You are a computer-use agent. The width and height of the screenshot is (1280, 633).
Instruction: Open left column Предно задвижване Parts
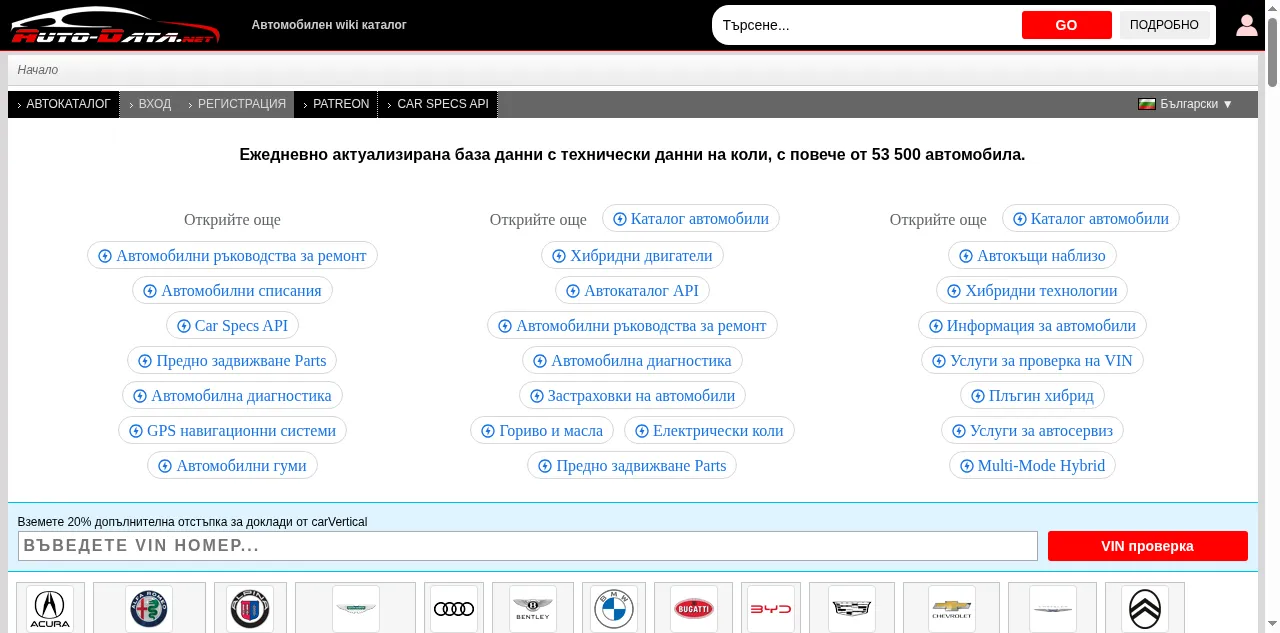(x=232, y=360)
